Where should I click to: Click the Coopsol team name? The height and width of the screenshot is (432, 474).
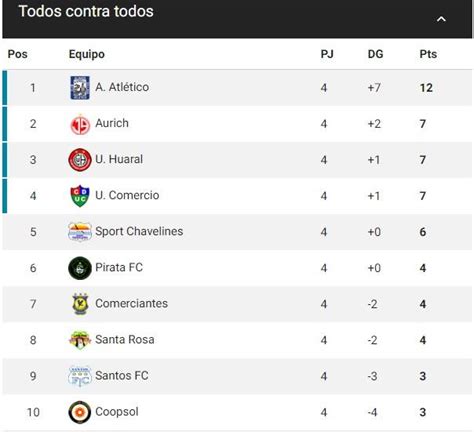pyautogui.click(x=117, y=412)
